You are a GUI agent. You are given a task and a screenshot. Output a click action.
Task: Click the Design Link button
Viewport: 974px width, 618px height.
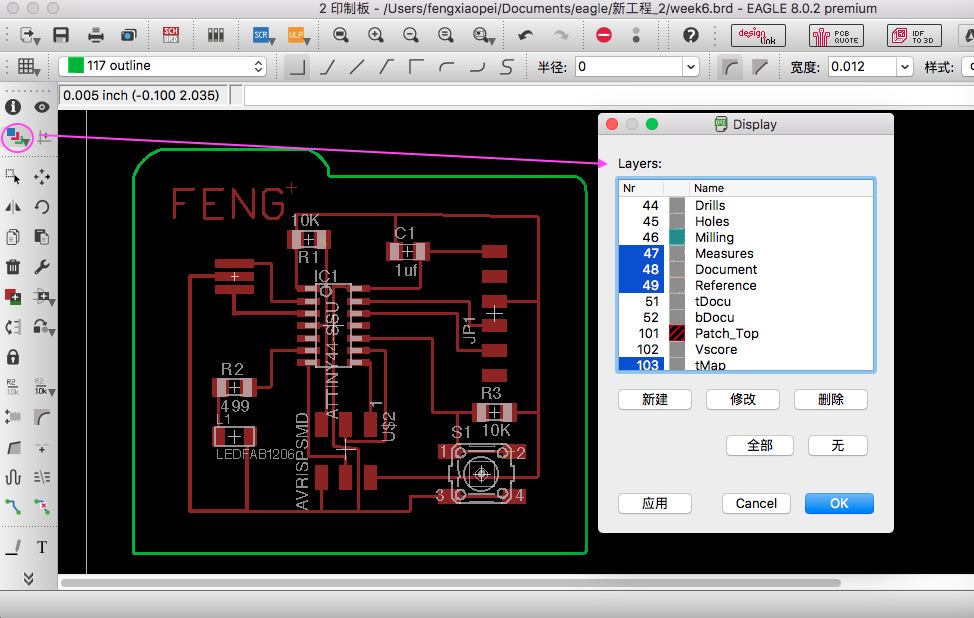(x=758, y=35)
